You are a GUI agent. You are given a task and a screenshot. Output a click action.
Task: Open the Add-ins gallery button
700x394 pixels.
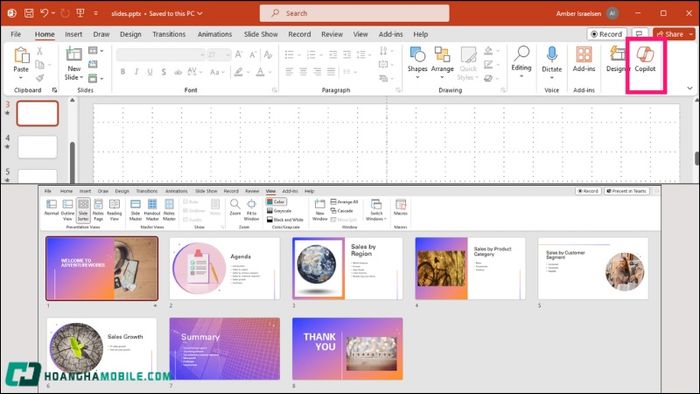[583, 59]
